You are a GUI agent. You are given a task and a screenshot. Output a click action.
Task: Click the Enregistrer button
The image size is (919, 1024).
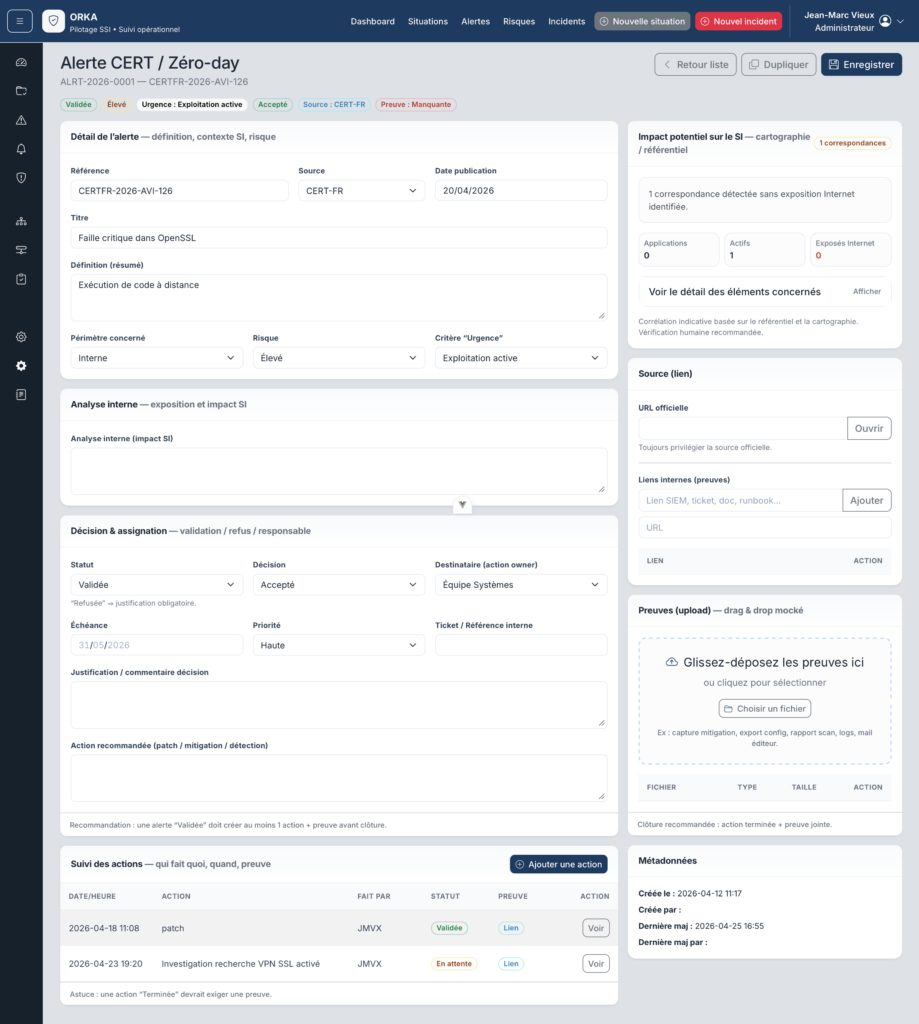point(861,65)
